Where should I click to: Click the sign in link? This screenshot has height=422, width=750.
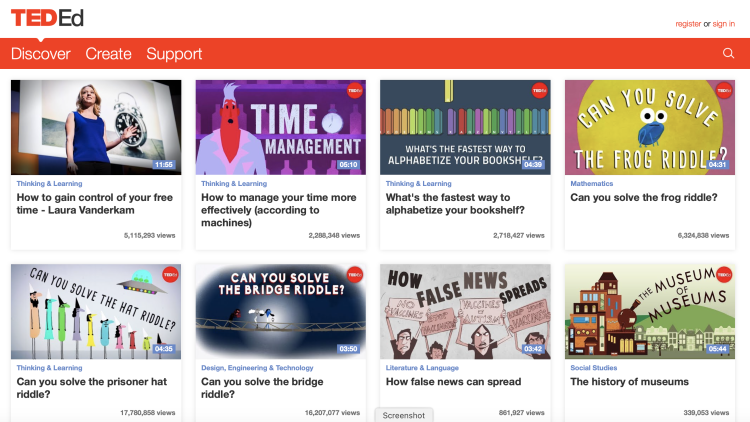point(724,23)
